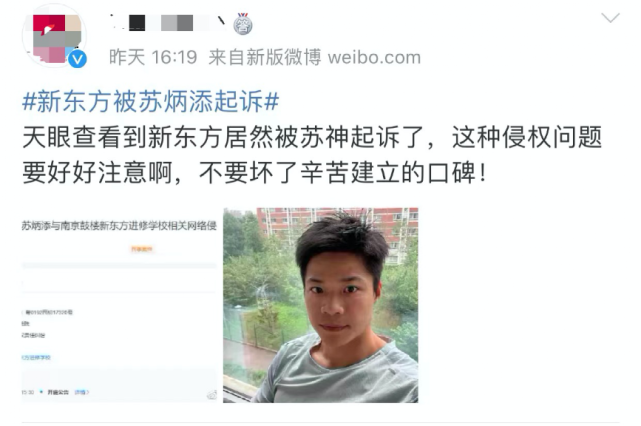641x426 pixels.
Task: Click Weibo watermark icon on document image
Action: 212,395
